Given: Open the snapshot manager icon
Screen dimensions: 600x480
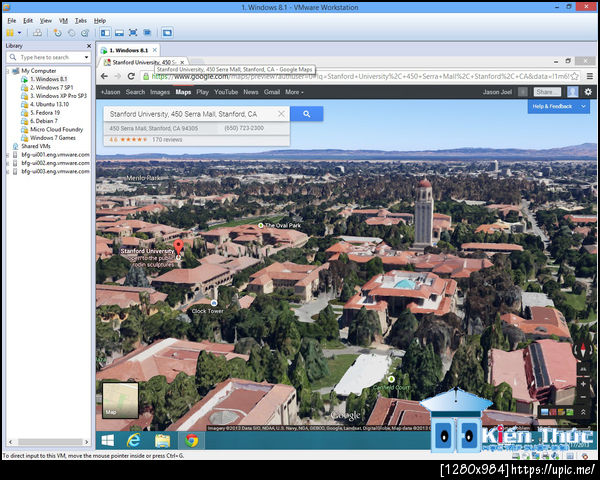Looking at the screenshot, I should (85, 33).
